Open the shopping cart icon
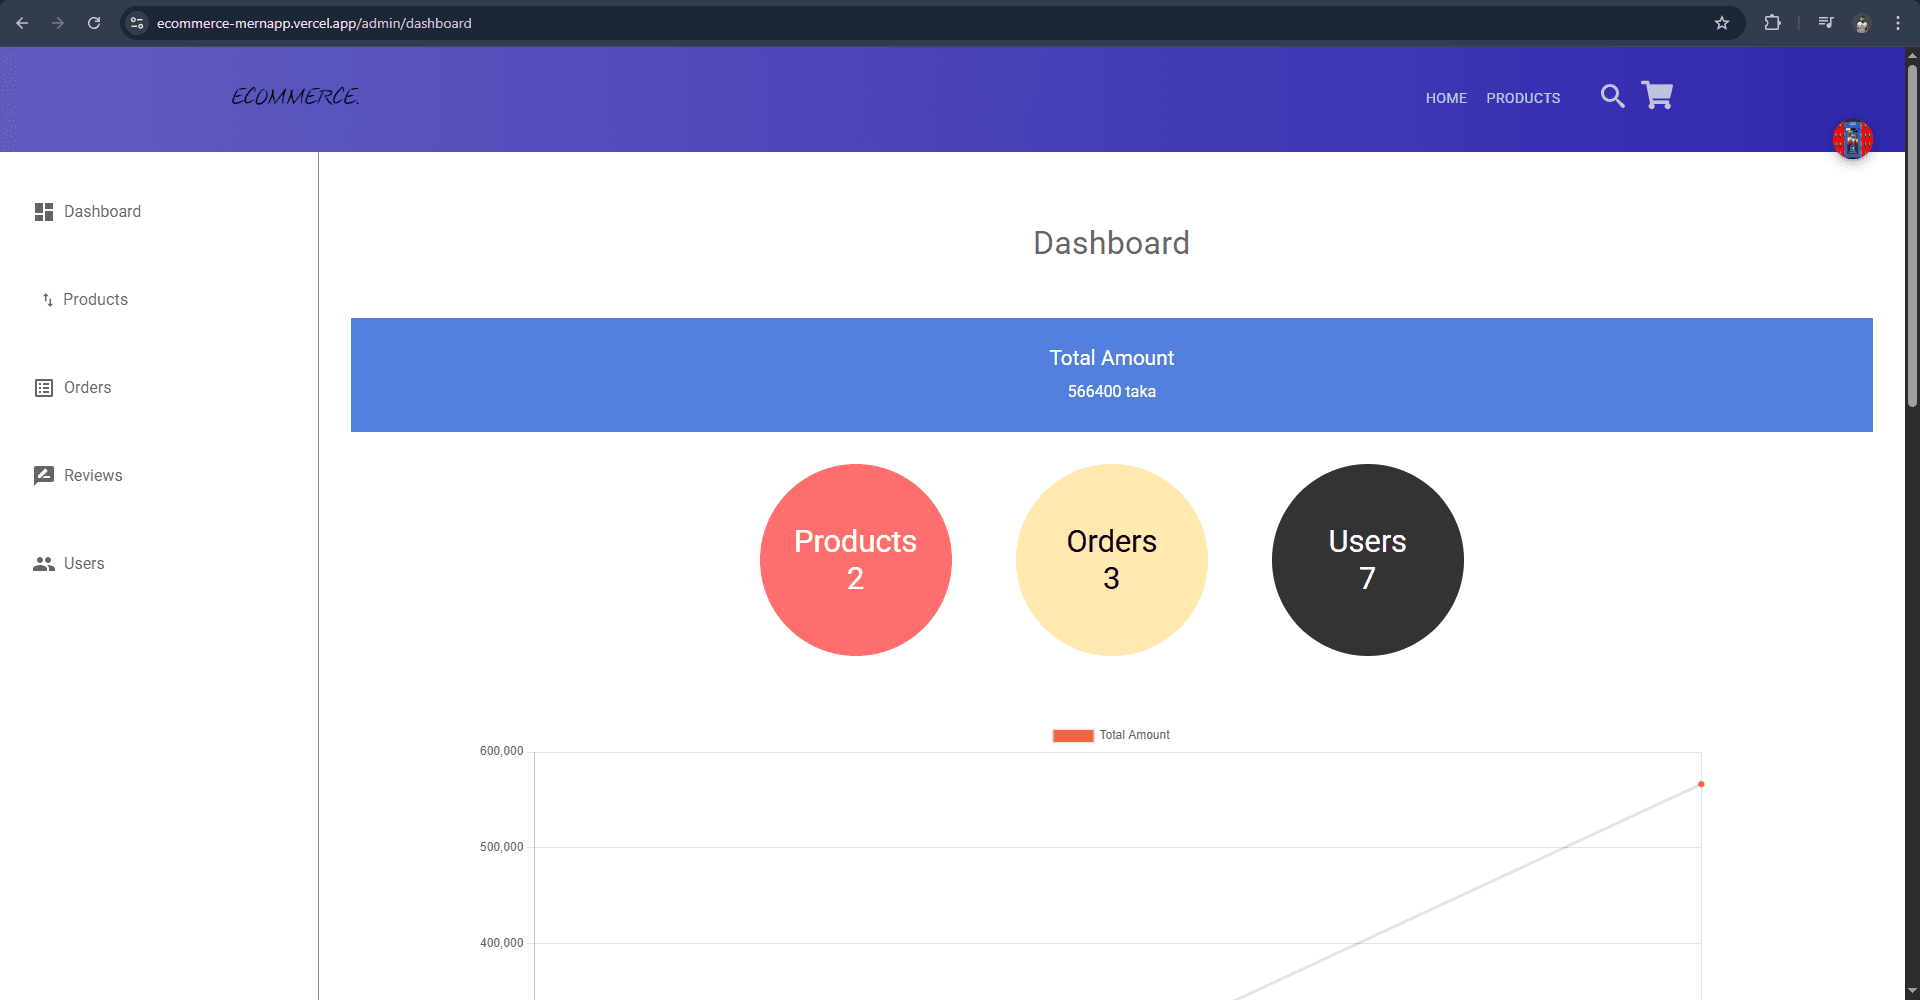The width and height of the screenshot is (1920, 1000). [1657, 96]
